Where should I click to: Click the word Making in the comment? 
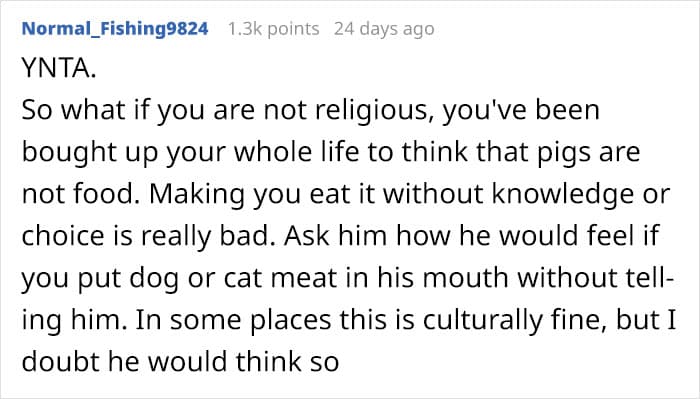197,194
